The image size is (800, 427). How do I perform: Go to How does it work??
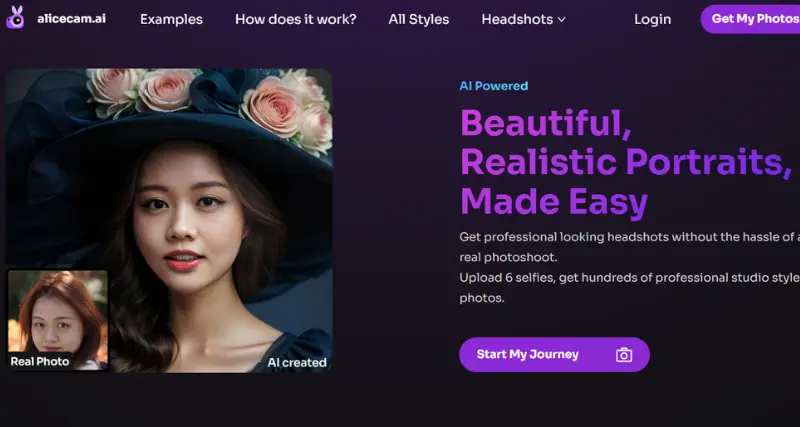(295, 19)
